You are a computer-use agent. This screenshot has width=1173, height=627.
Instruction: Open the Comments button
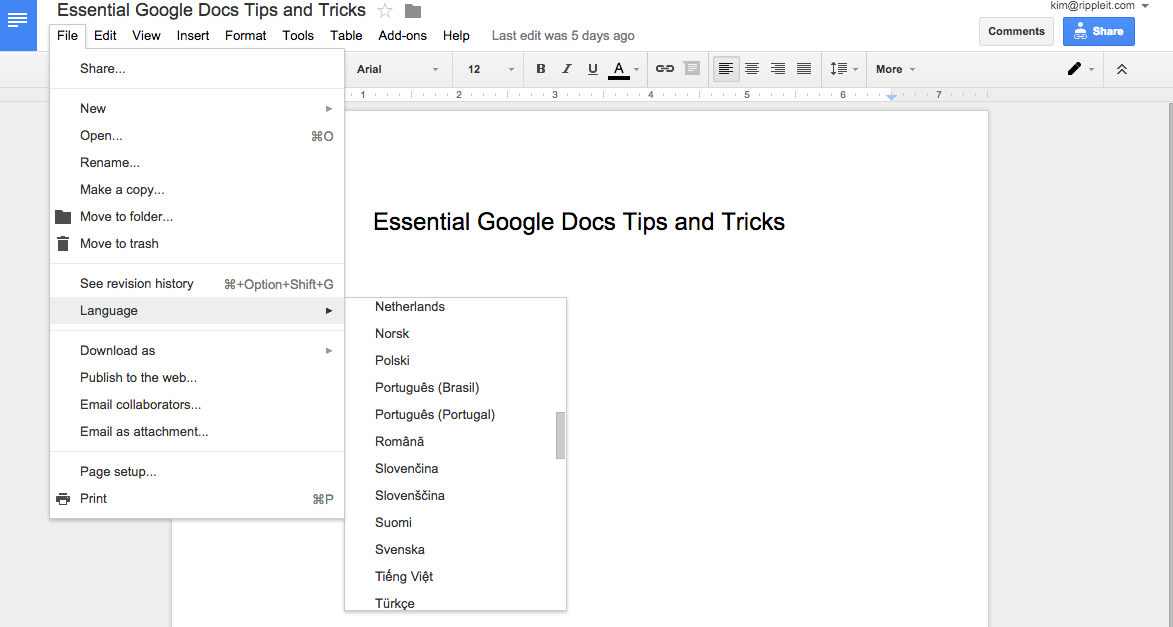[x=1016, y=31]
